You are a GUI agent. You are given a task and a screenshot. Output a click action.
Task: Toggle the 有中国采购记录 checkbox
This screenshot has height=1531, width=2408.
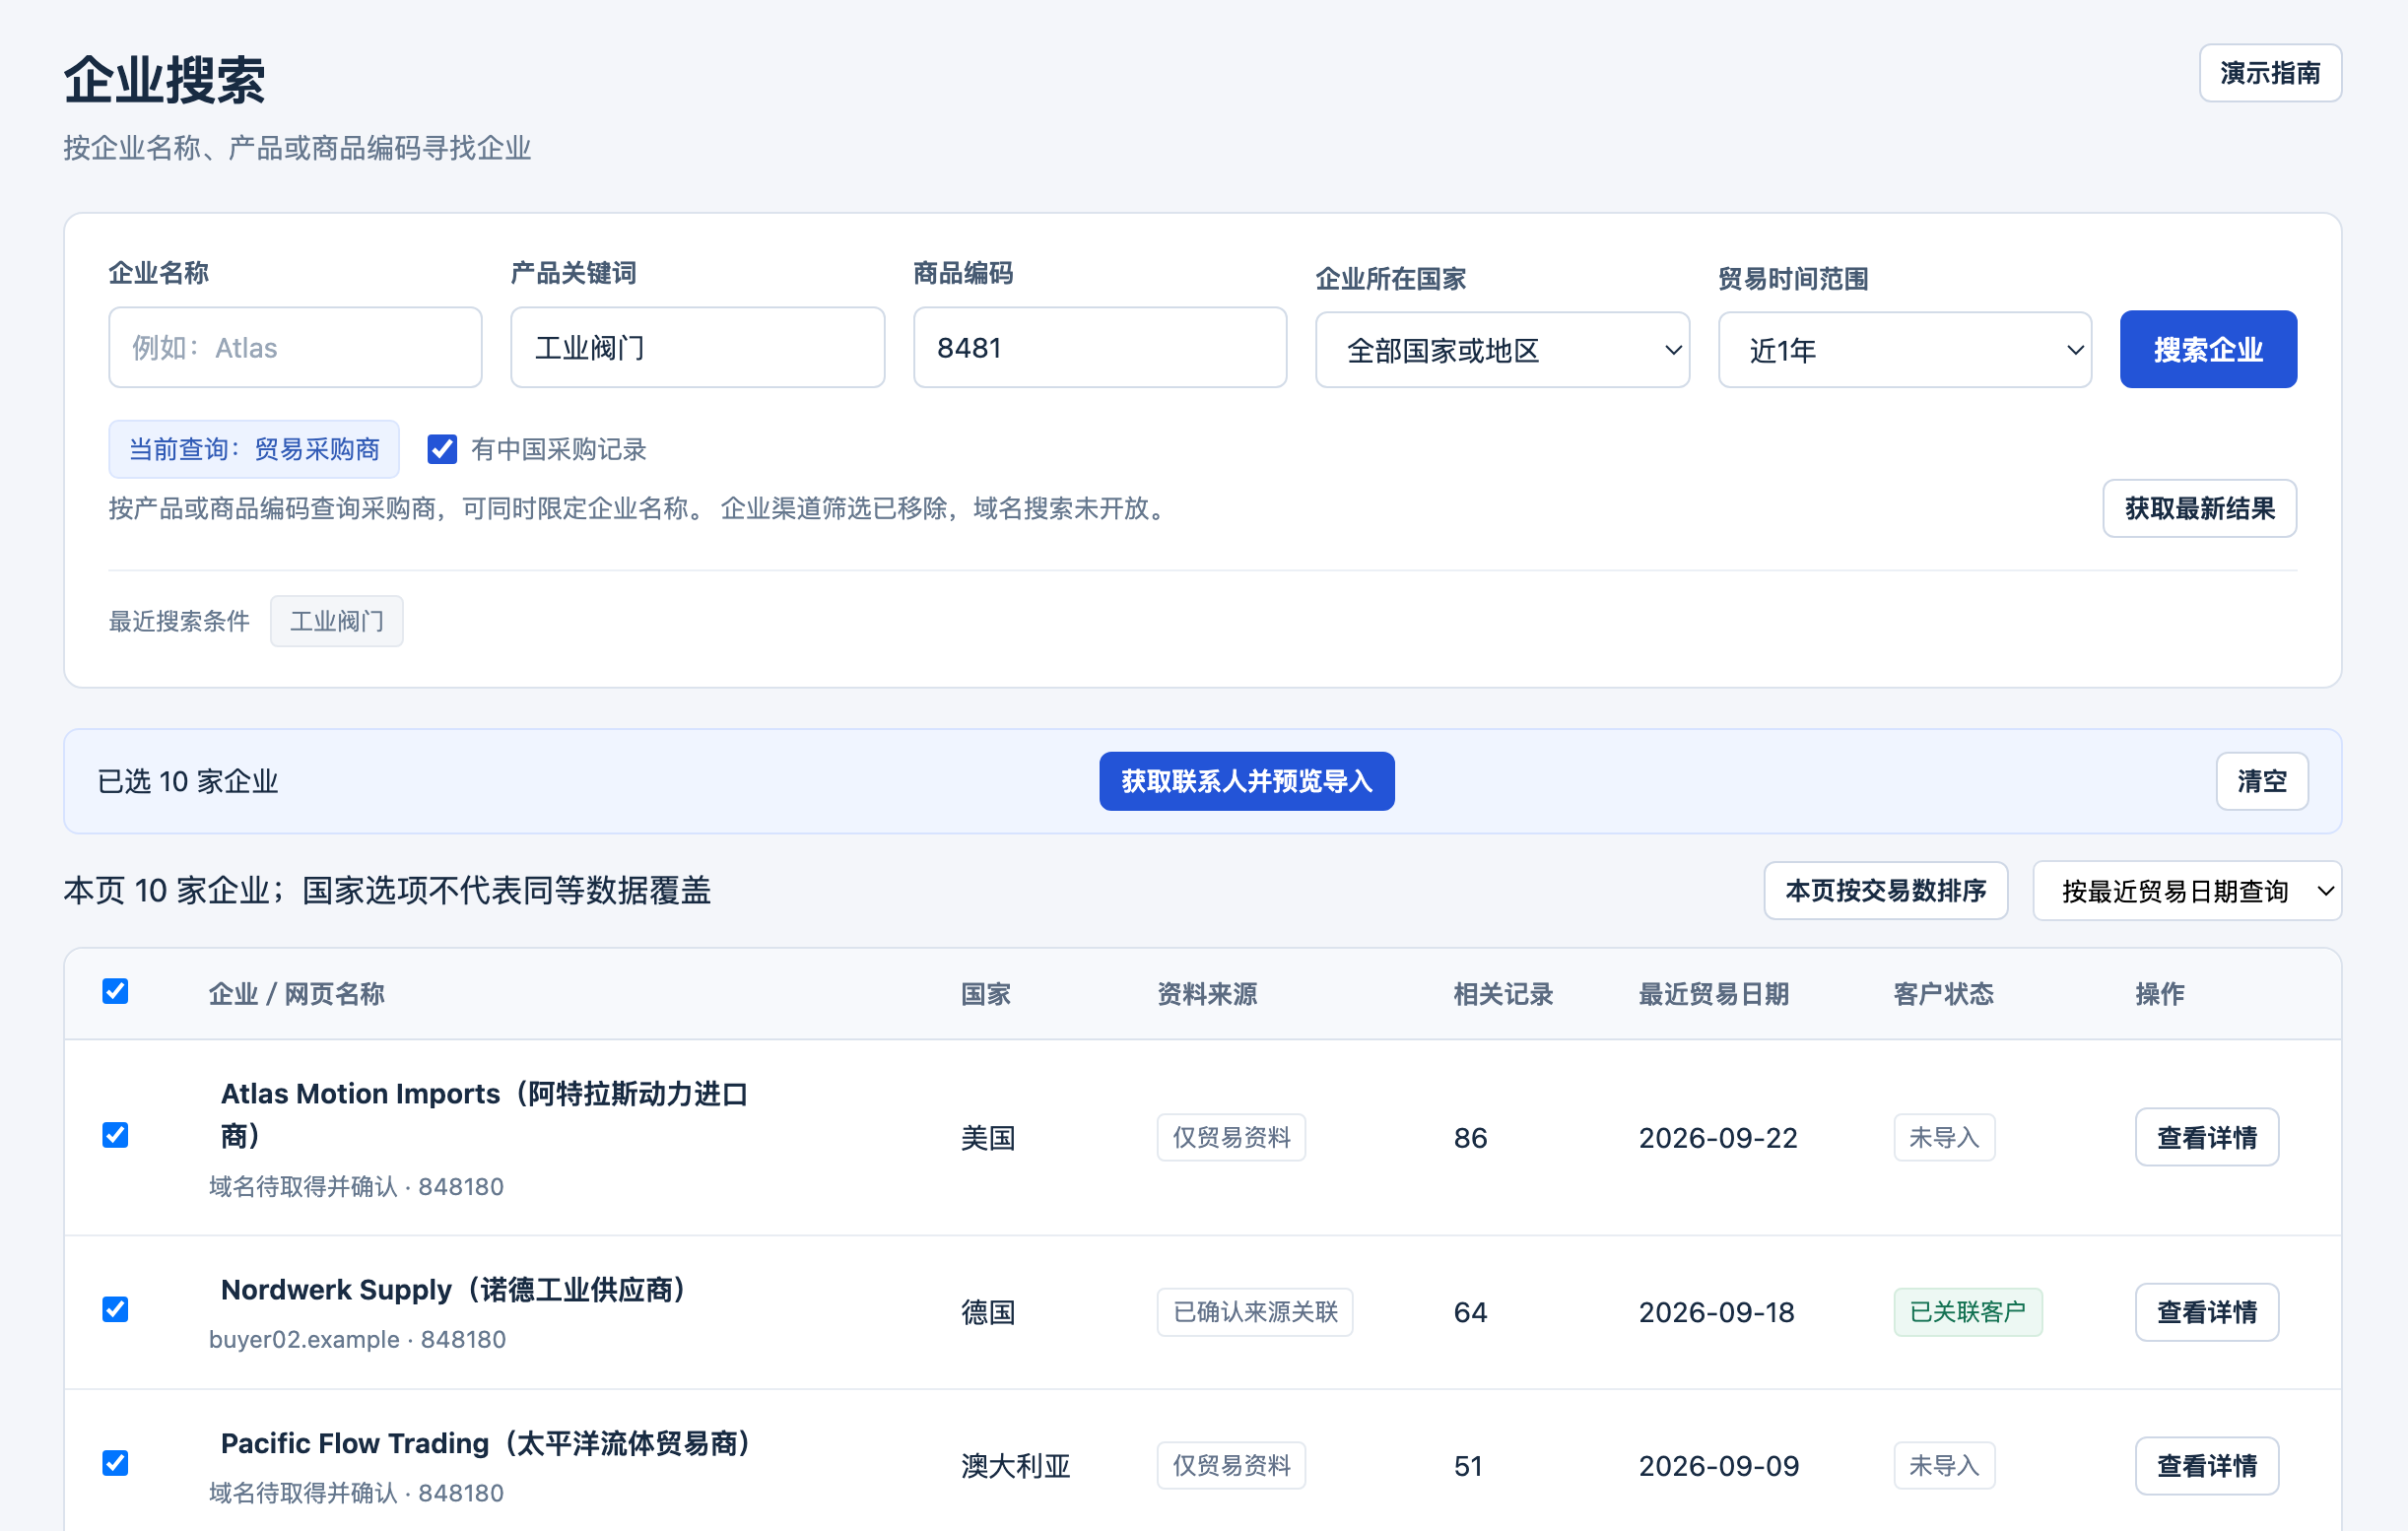(x=442, y=449)
